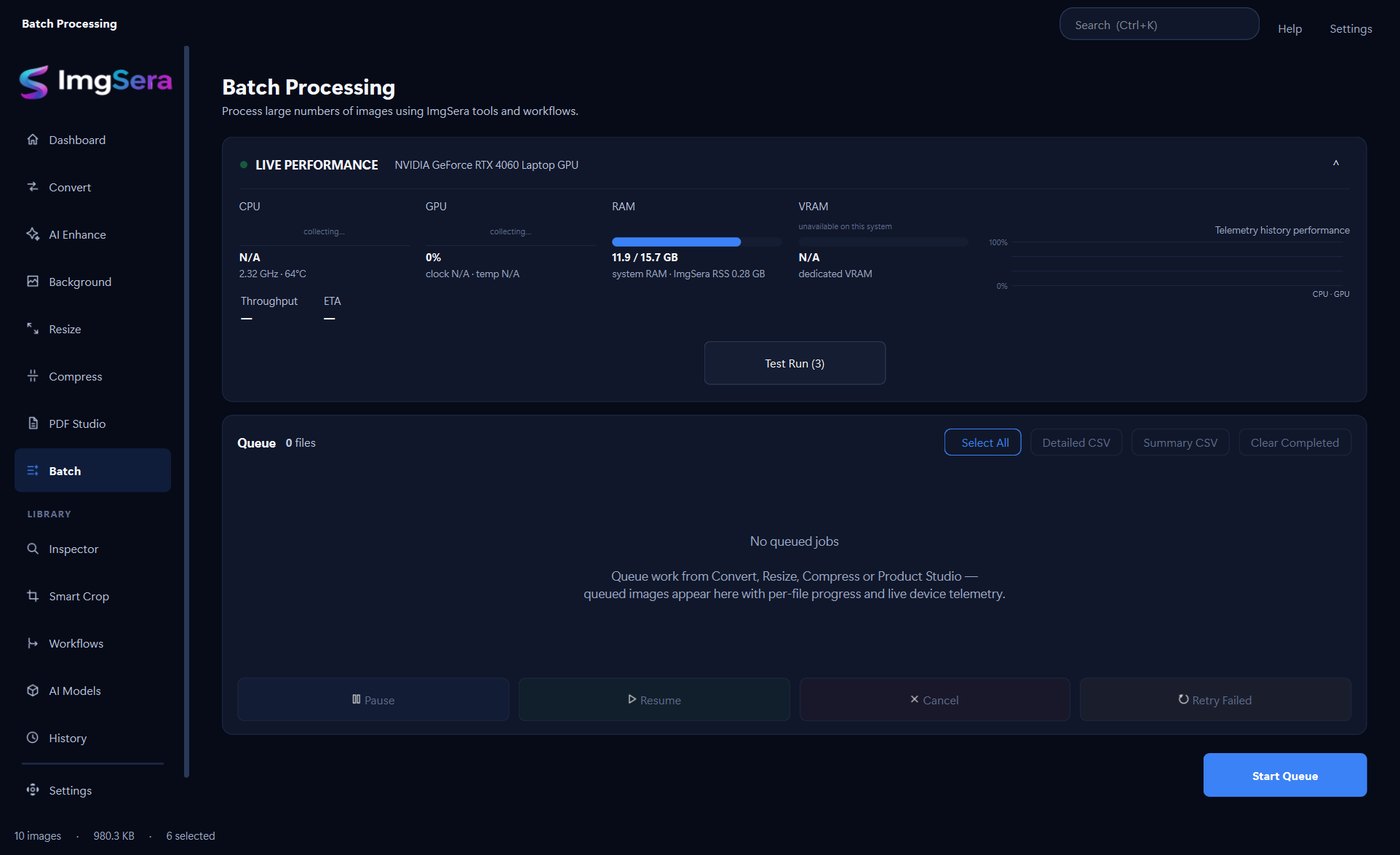Open History using the clock icon
This screenshot has height=855, width=1400.
click(x=33, y=738)
